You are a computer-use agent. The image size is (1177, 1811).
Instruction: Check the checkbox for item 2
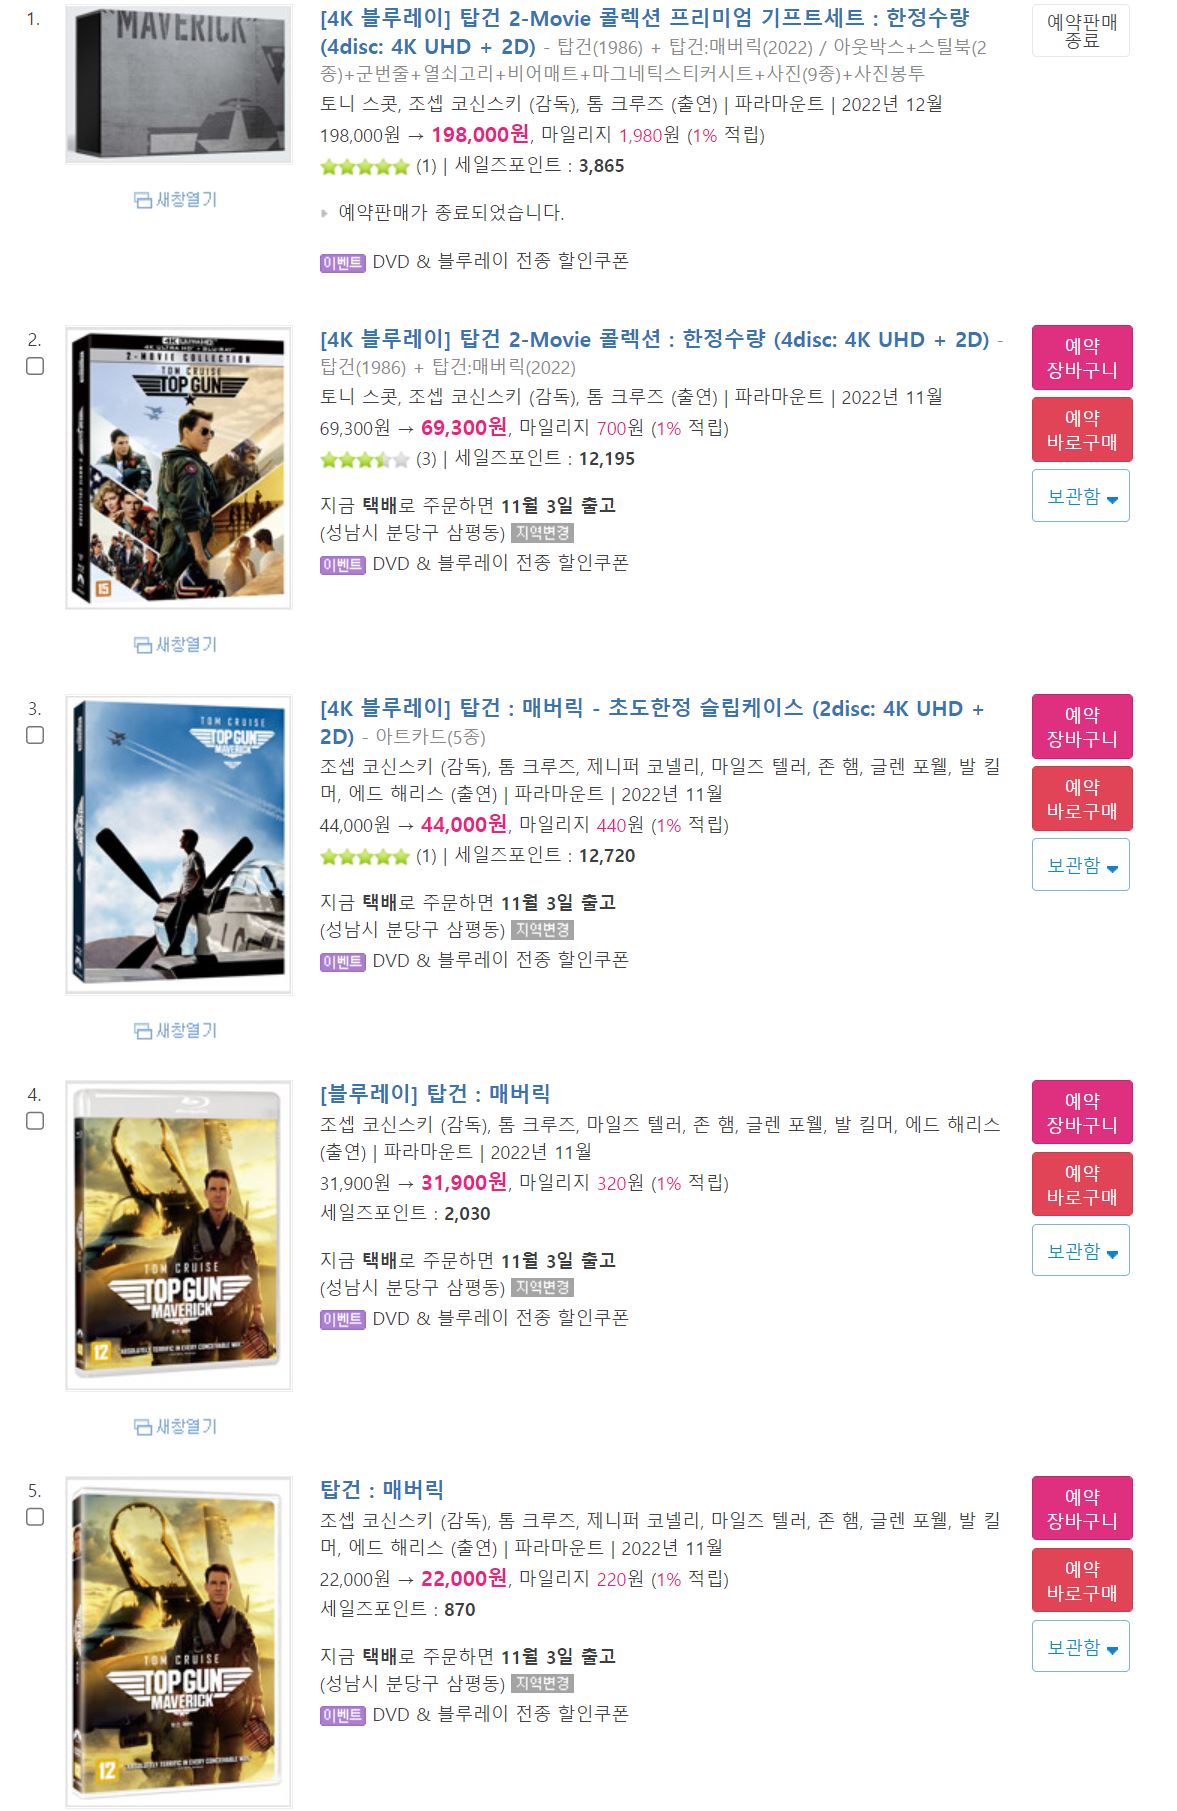click(x=35, y=366)
